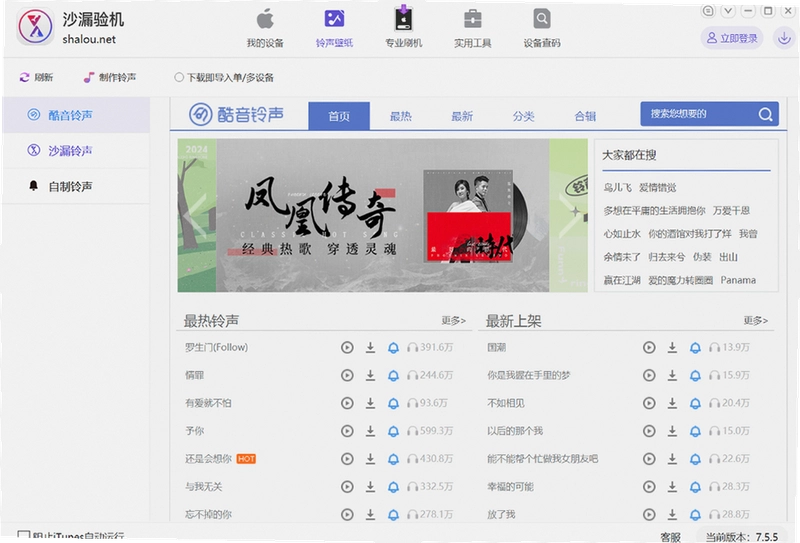Select the 铃声壁纸 navigation icon

point(334,30)
